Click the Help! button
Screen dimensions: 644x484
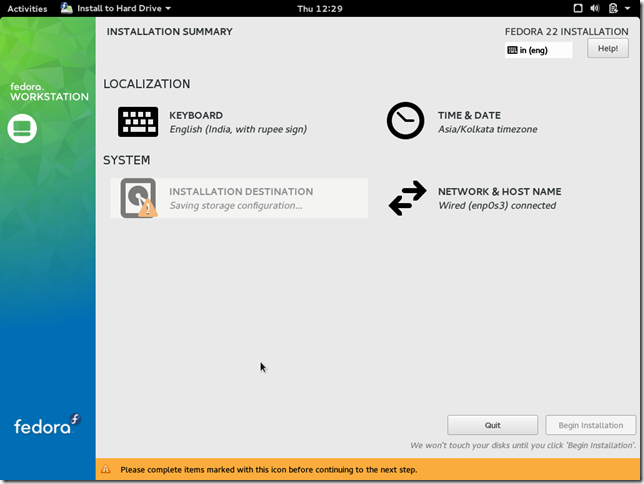pos(608,48)
